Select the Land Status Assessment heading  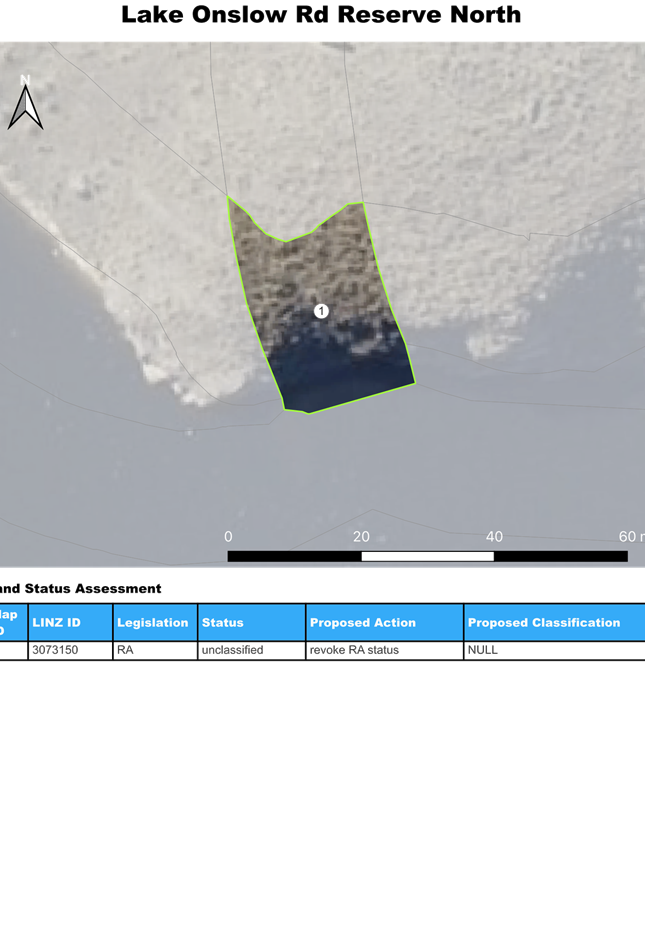point(80,589)
